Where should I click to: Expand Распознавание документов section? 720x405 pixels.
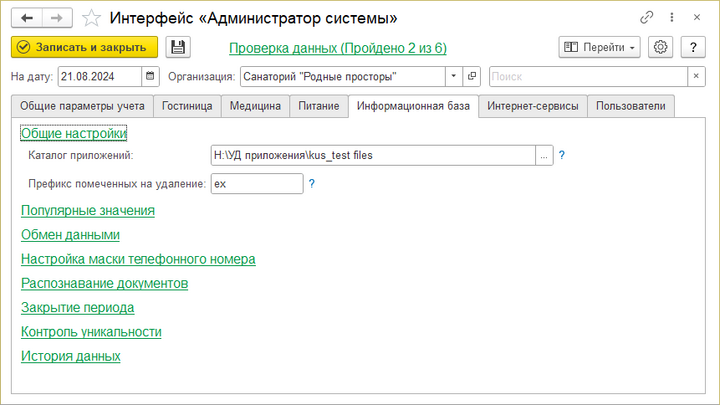pos(105,283)
